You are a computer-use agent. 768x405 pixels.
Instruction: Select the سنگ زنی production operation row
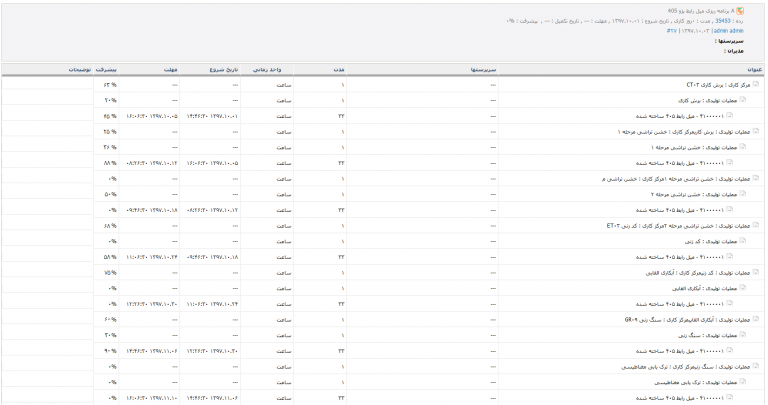pyautogui.click(x=384, y=335)
